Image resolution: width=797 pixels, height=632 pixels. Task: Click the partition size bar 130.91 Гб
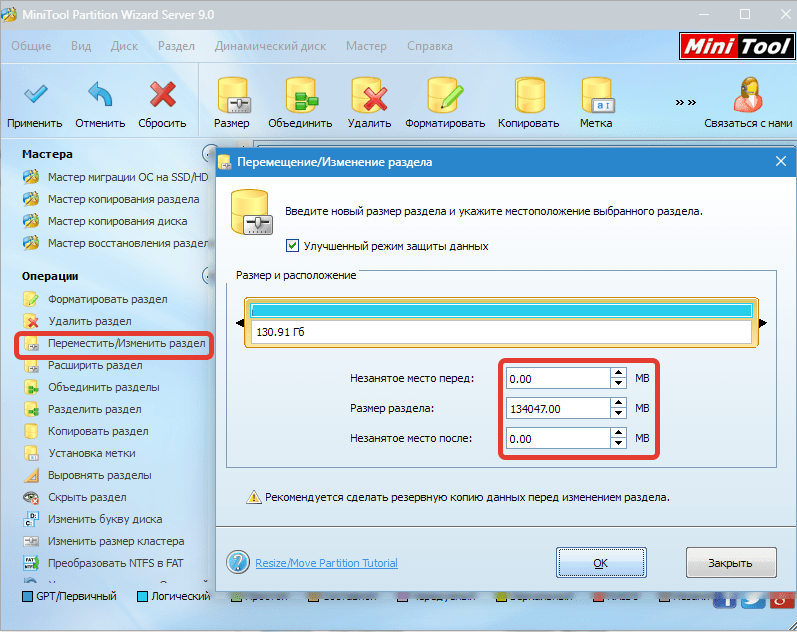[x=501, y=323]
